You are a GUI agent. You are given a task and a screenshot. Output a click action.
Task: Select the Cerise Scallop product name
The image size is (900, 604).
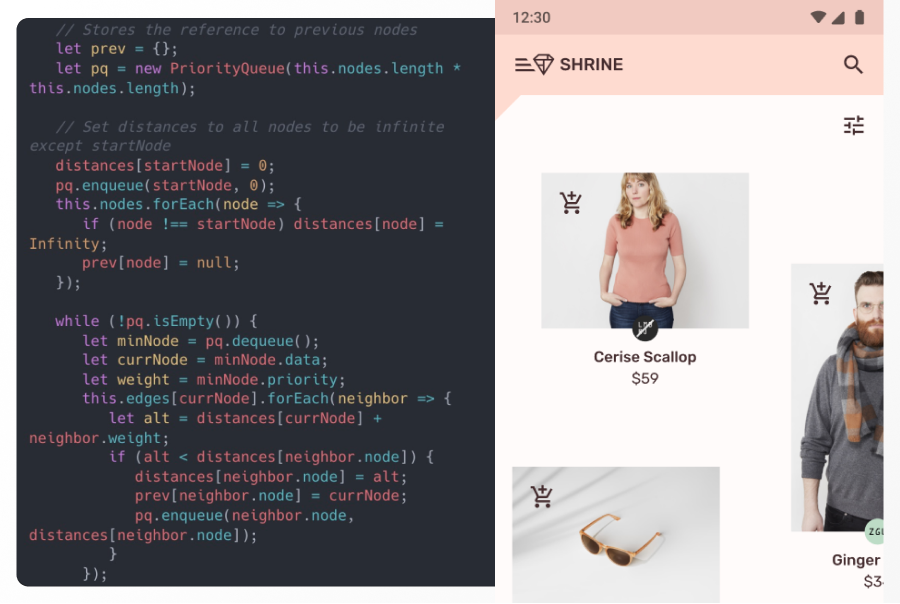click(x=645, y=357)
